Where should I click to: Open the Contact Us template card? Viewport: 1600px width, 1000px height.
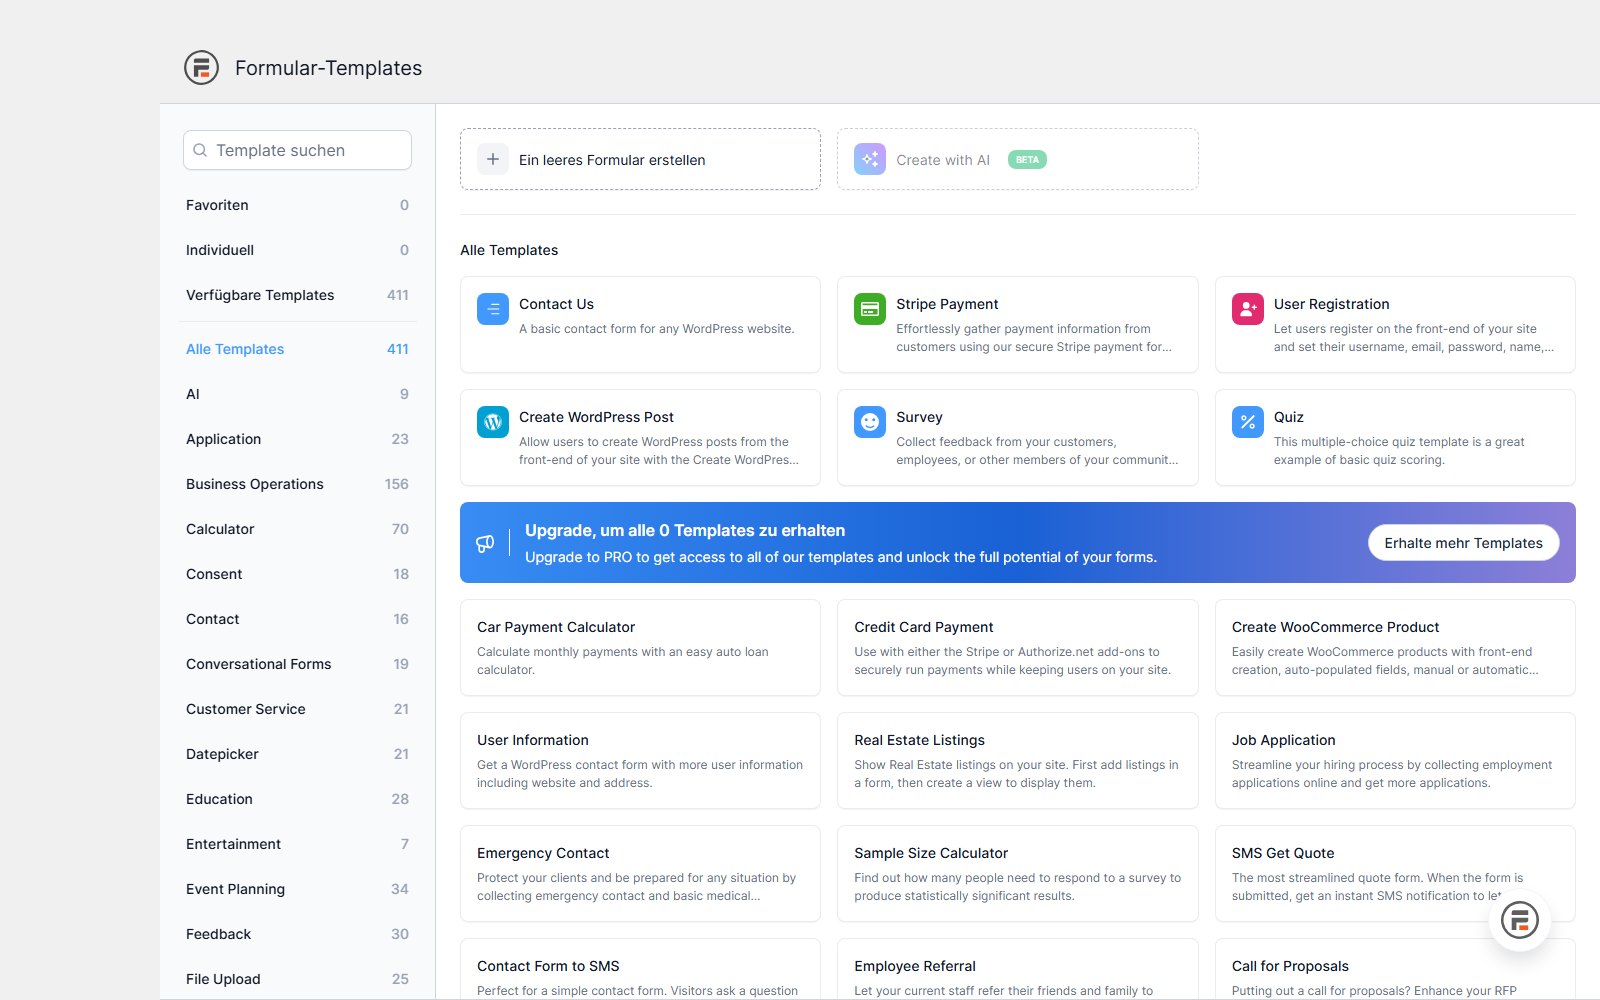point(640,325)
